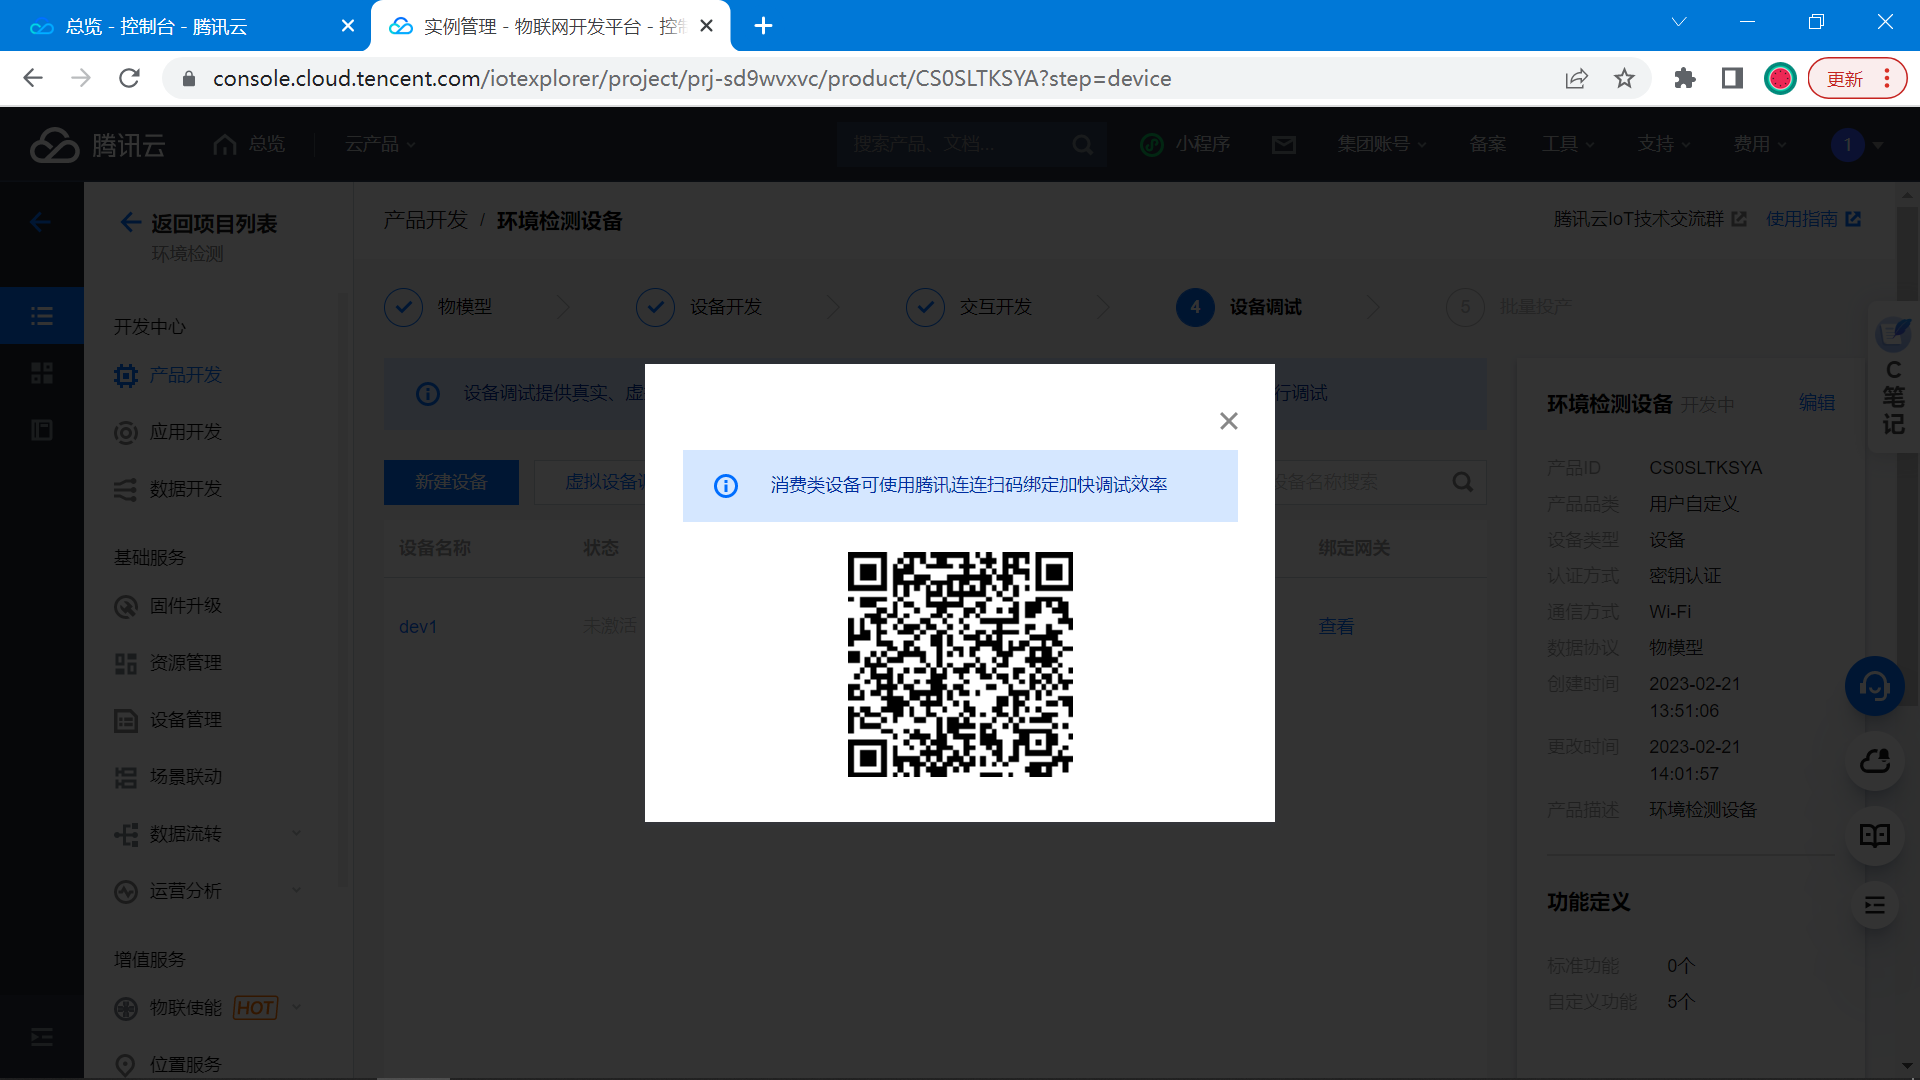Click 新建设备 button

(x=451, y=482)
